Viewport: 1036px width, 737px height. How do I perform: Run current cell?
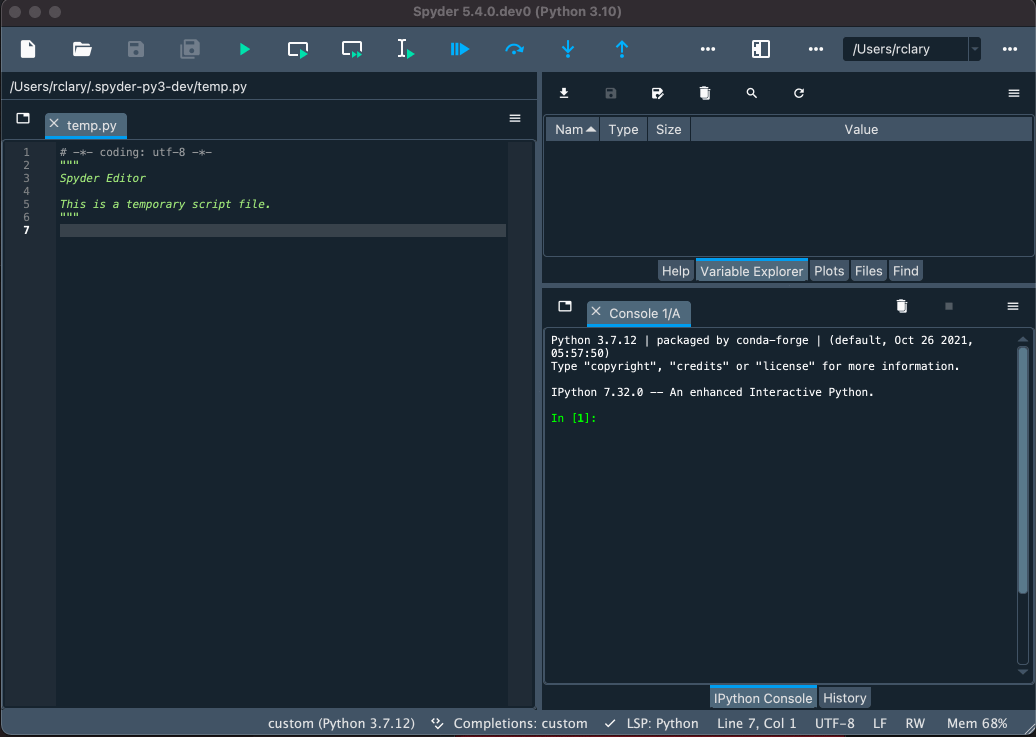click(x=298, y=50)
